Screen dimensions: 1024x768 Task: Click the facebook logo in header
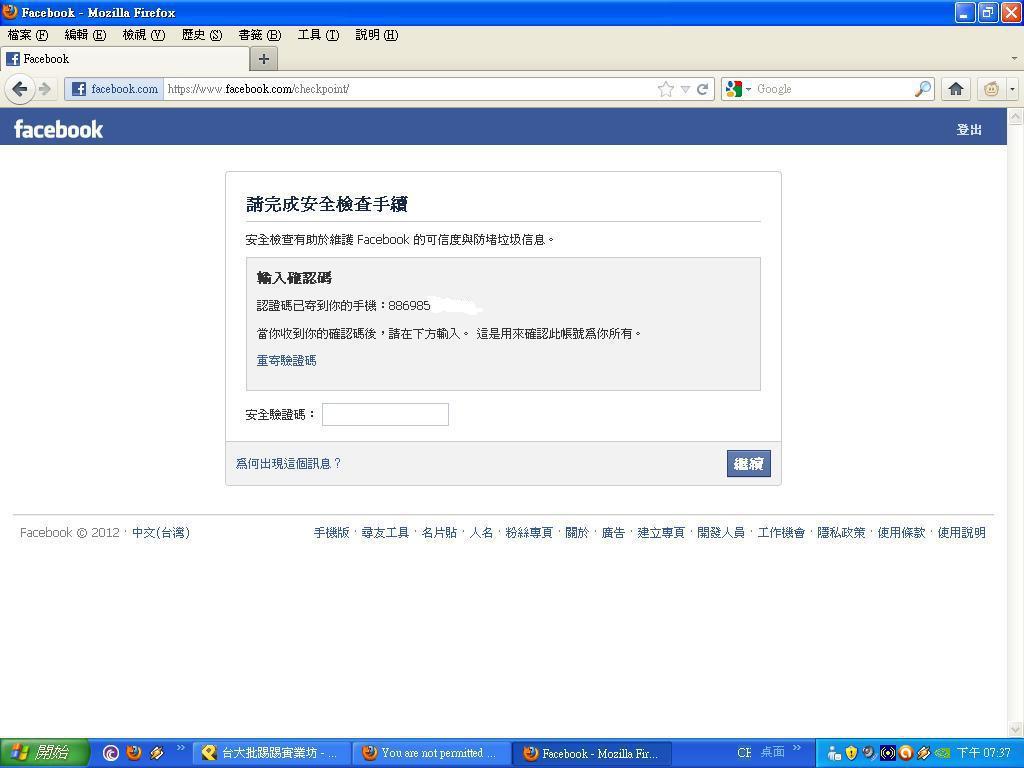(59, 129)
